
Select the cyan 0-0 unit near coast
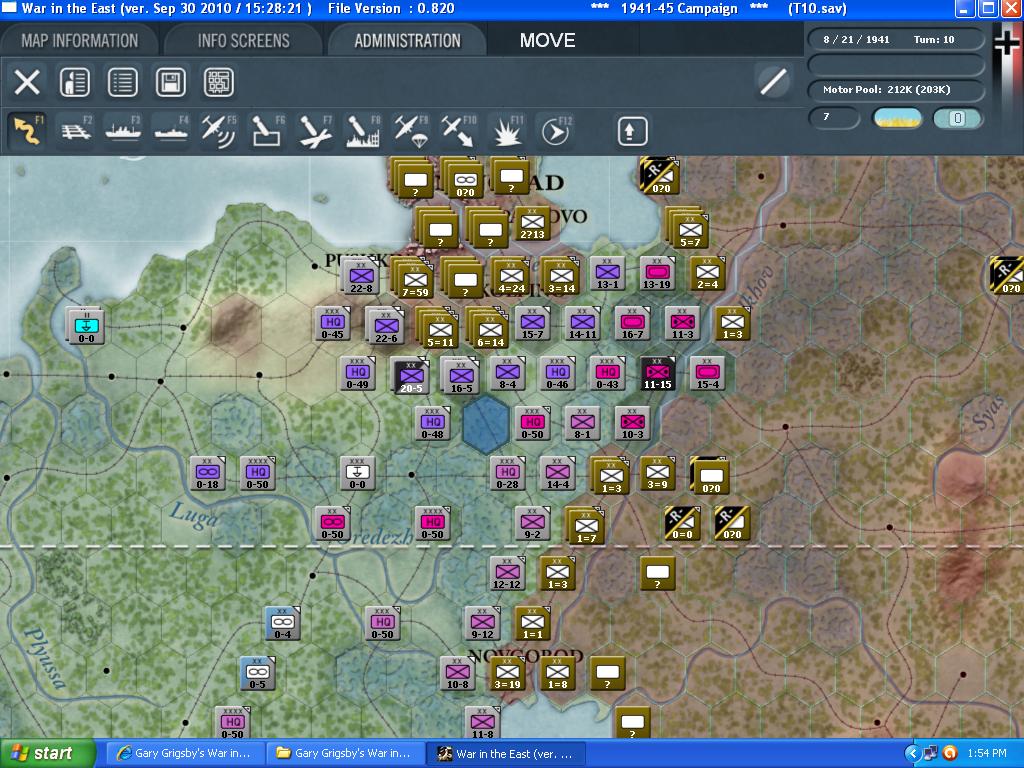click(x=86, y=325)
